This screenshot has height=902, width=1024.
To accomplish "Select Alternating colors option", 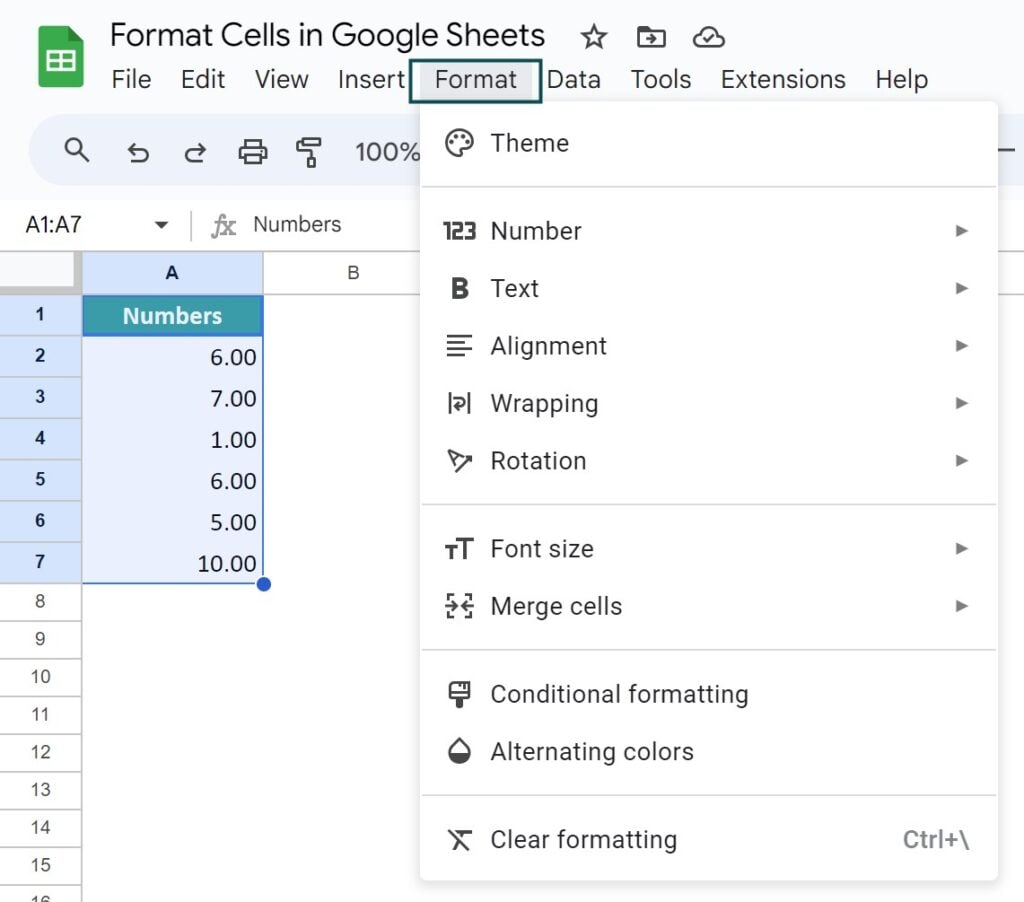I will [x=709, y=751].
